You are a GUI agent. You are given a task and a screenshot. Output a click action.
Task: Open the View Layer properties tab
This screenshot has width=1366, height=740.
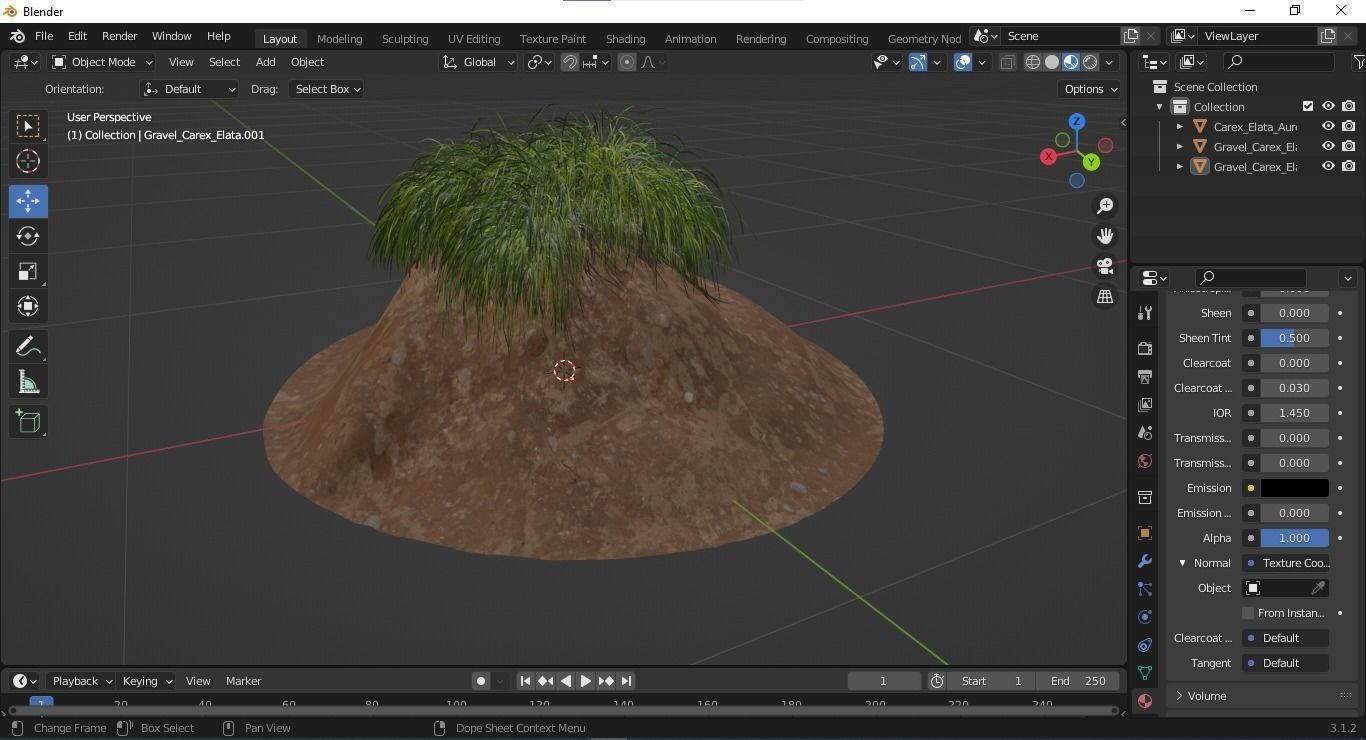click(x=1145, y=404)
